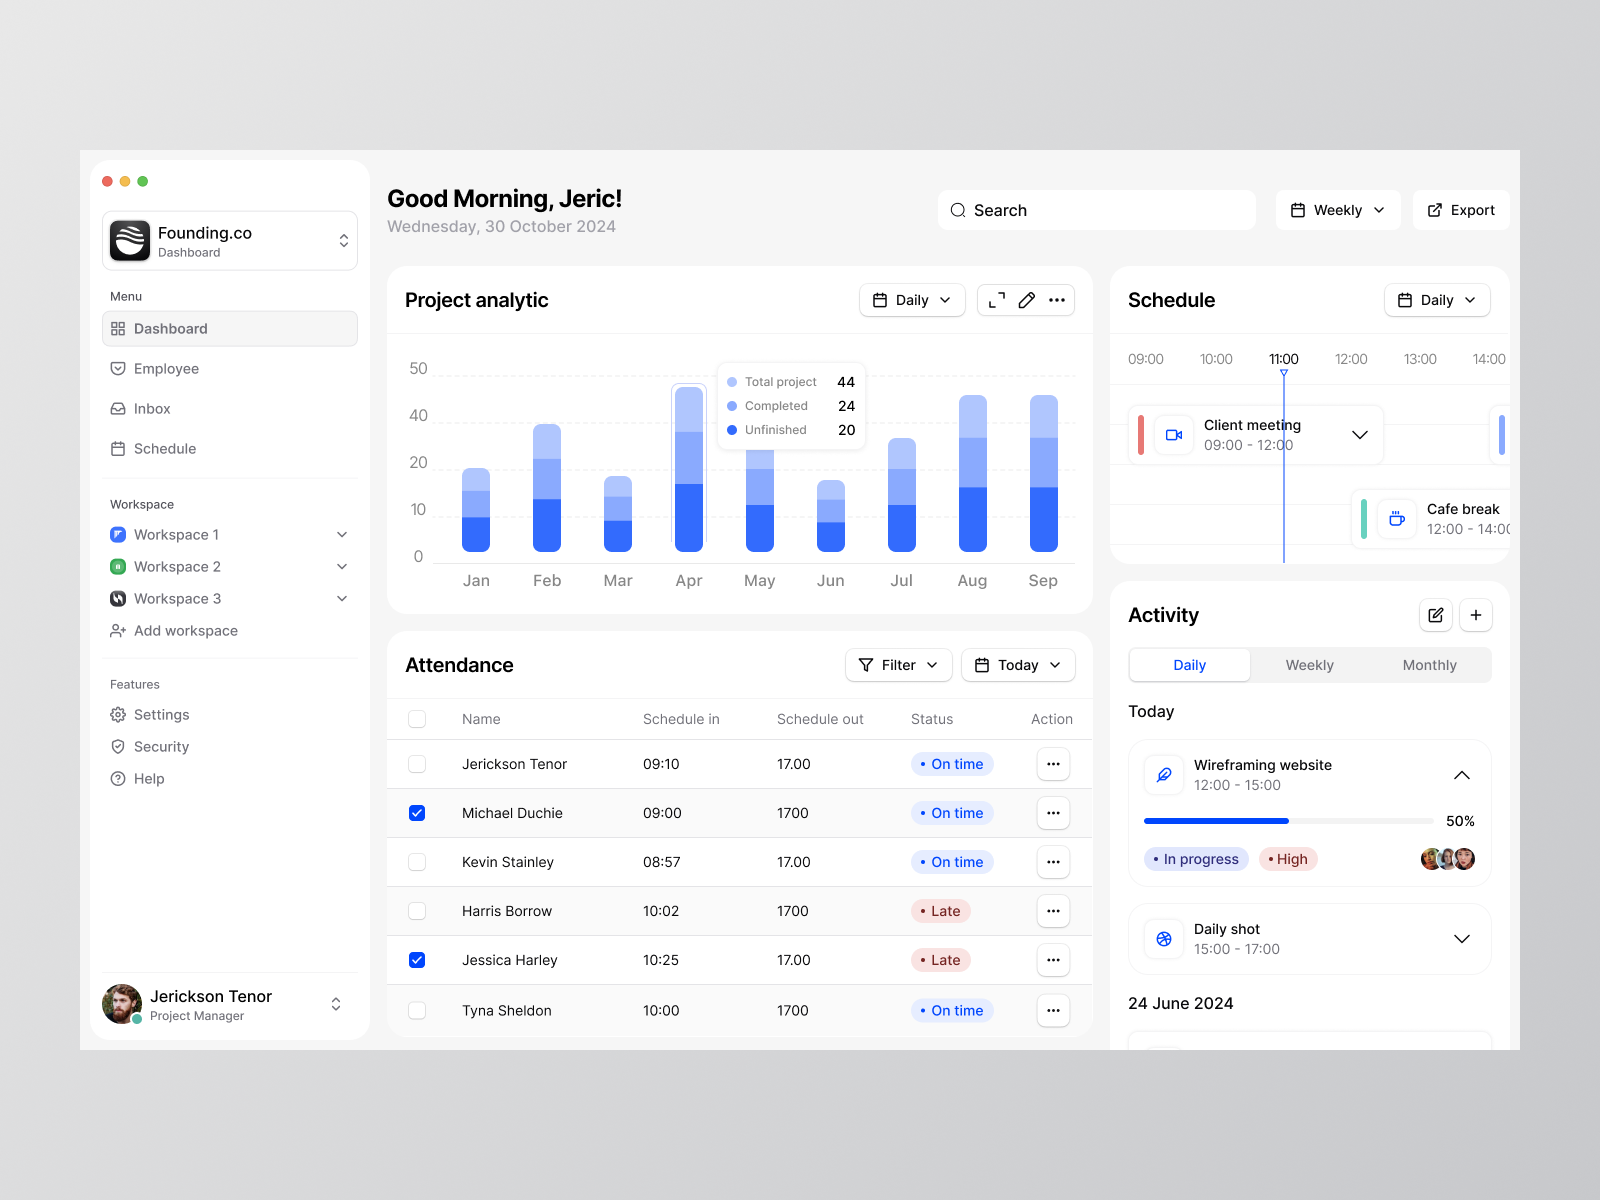Select the Weekly tab in Activity panel

pos(1308,664)
